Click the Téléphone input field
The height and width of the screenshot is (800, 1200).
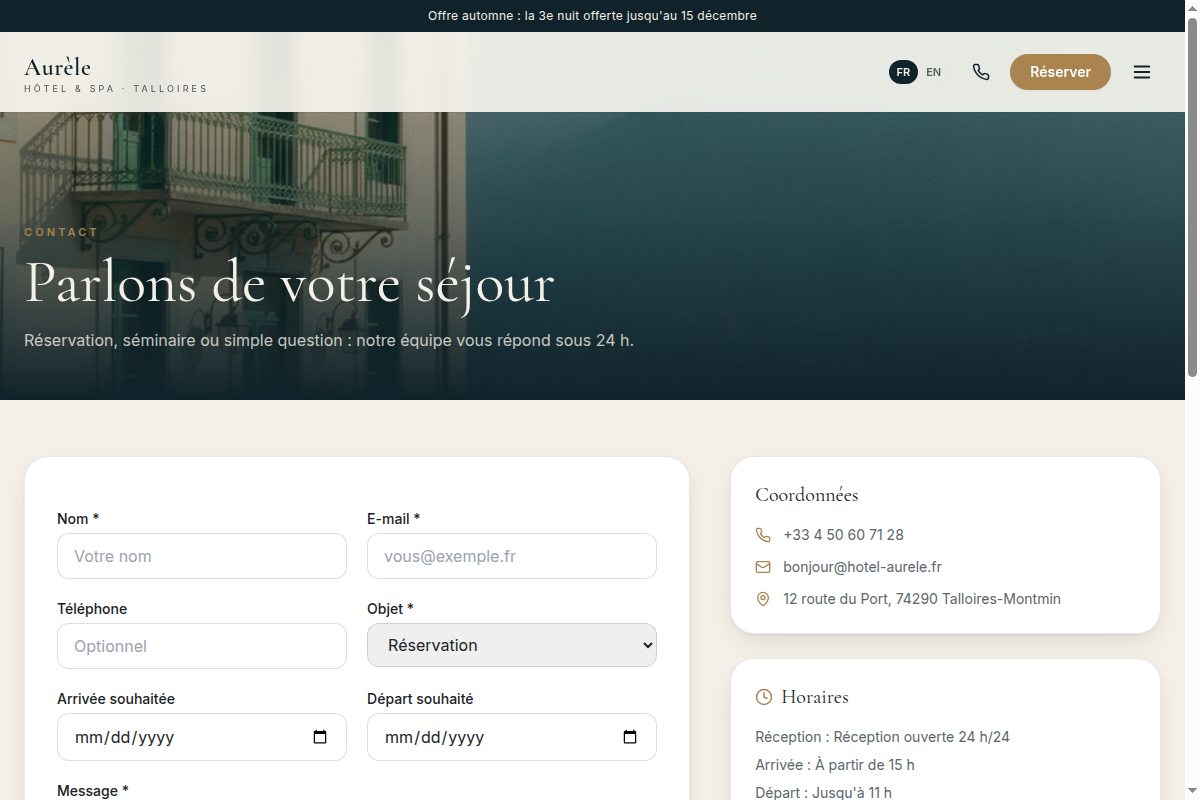tap(202, 646)
